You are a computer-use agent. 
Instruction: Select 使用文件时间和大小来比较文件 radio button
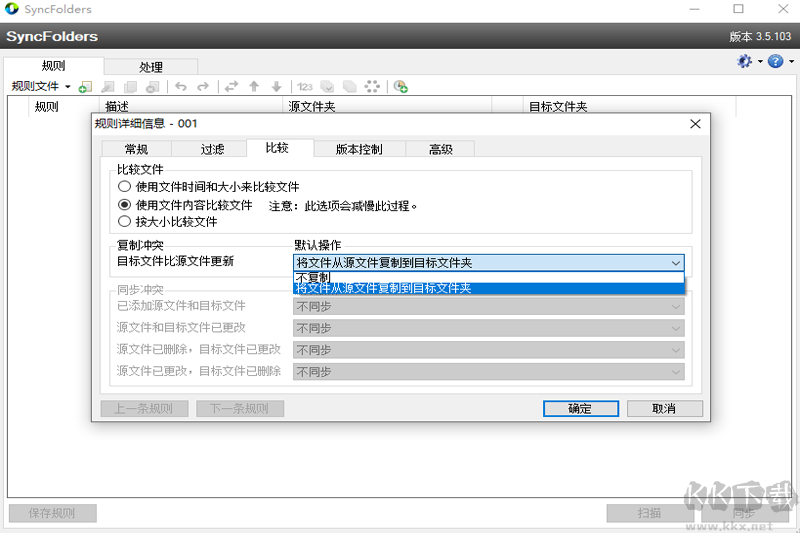tap(124, 187)
